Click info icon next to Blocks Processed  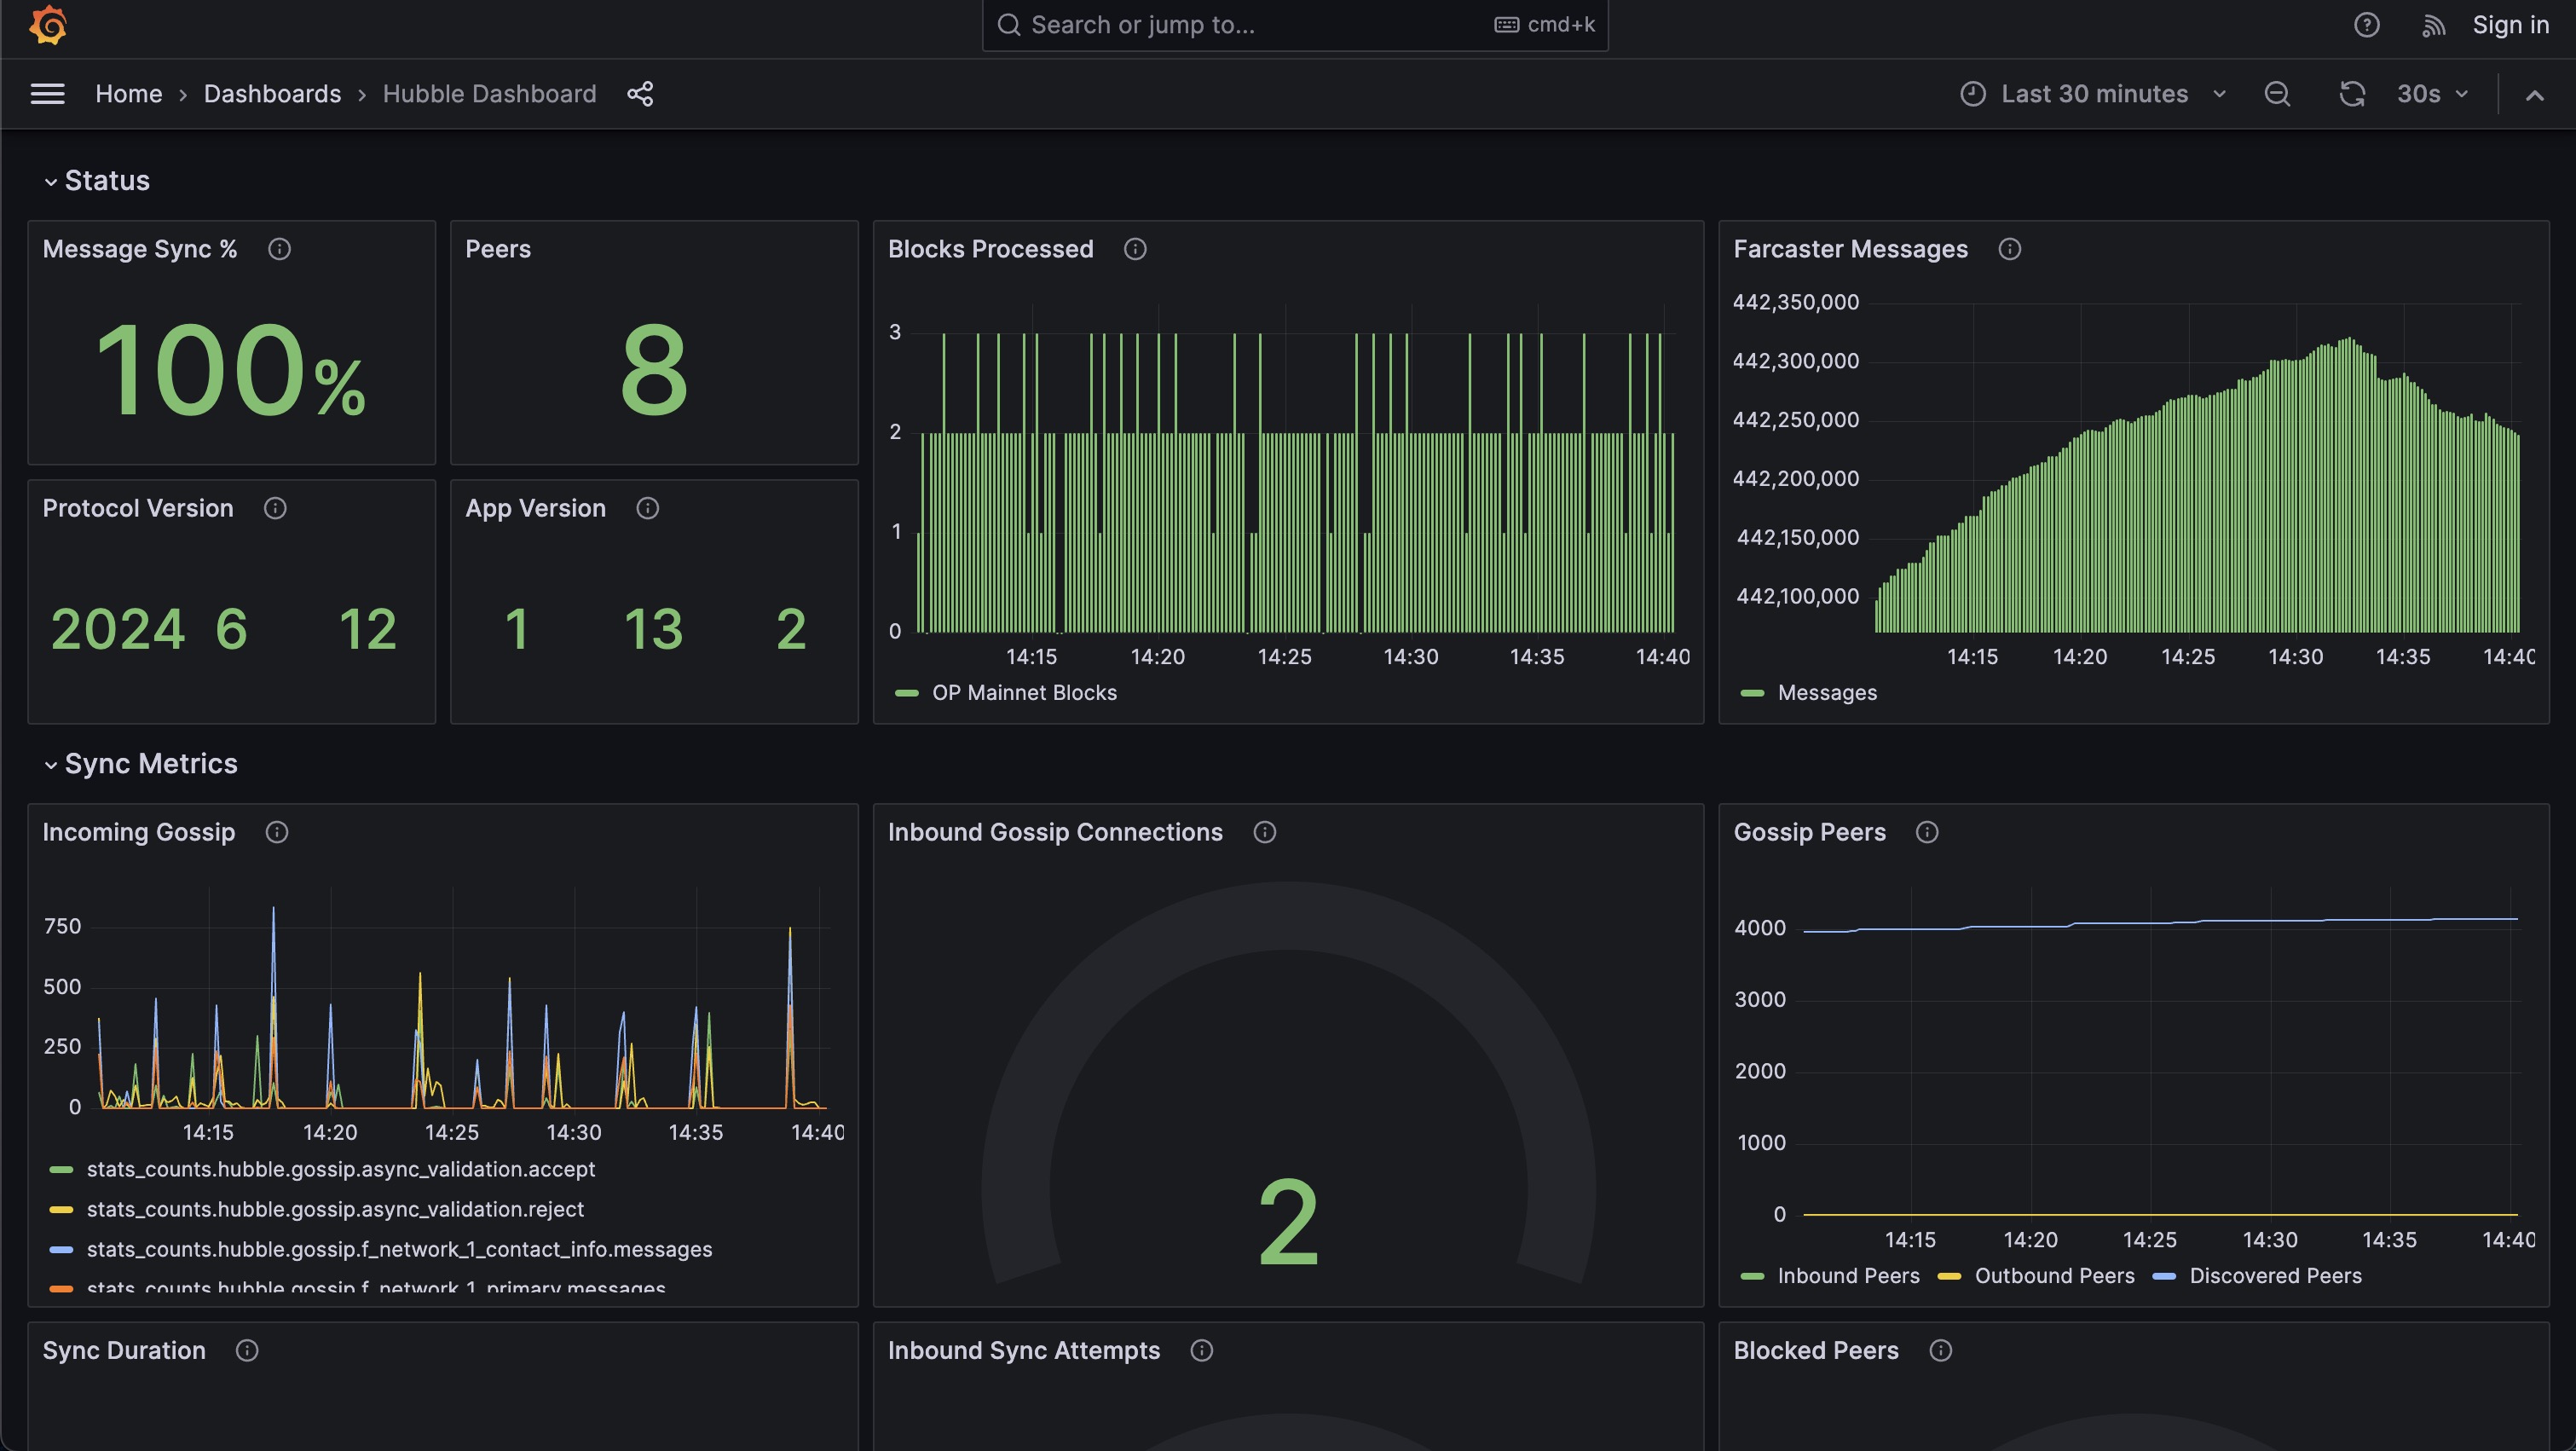click(x=1135, y=249)
